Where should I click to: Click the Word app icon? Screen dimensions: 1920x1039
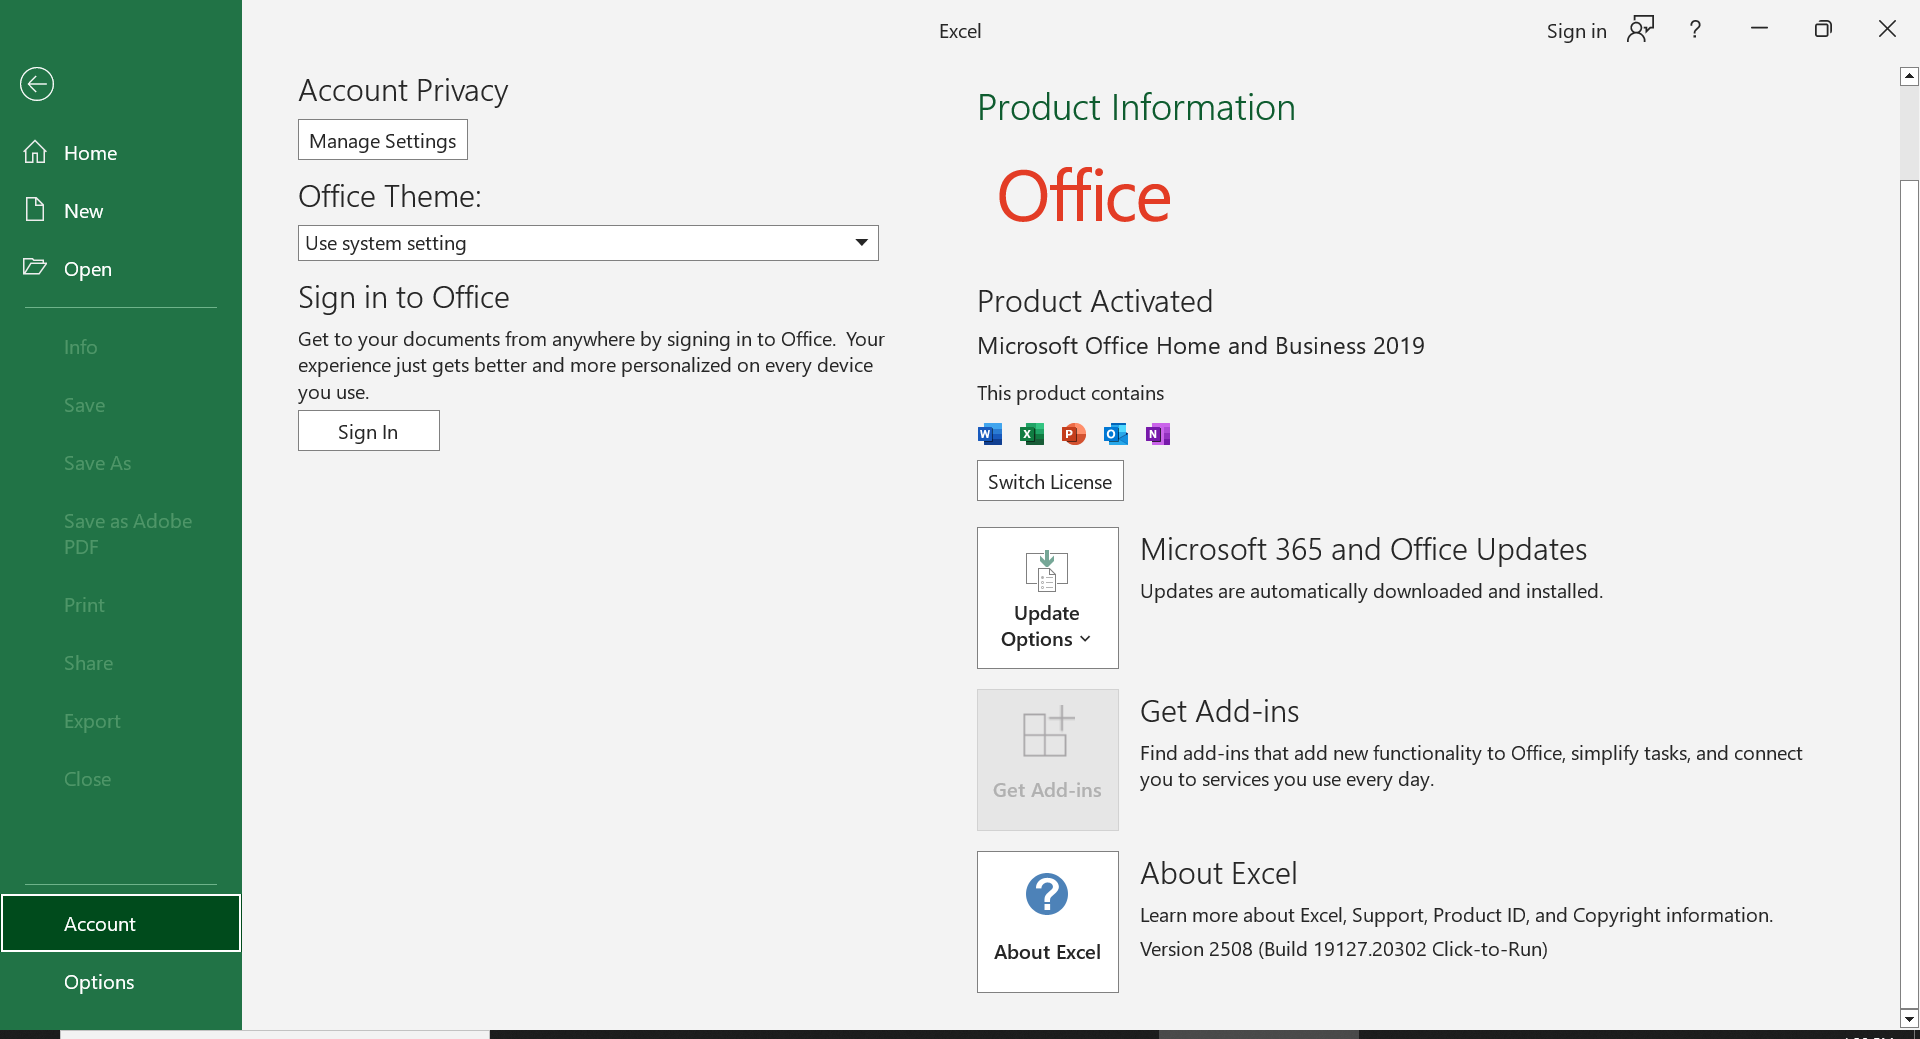[990, 434]
